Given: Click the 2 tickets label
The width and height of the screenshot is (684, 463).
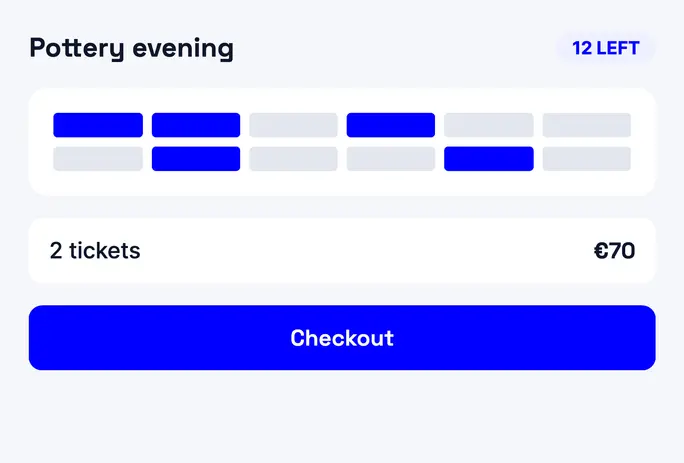Looking at the screenshot, I should (x=95, y=250).
